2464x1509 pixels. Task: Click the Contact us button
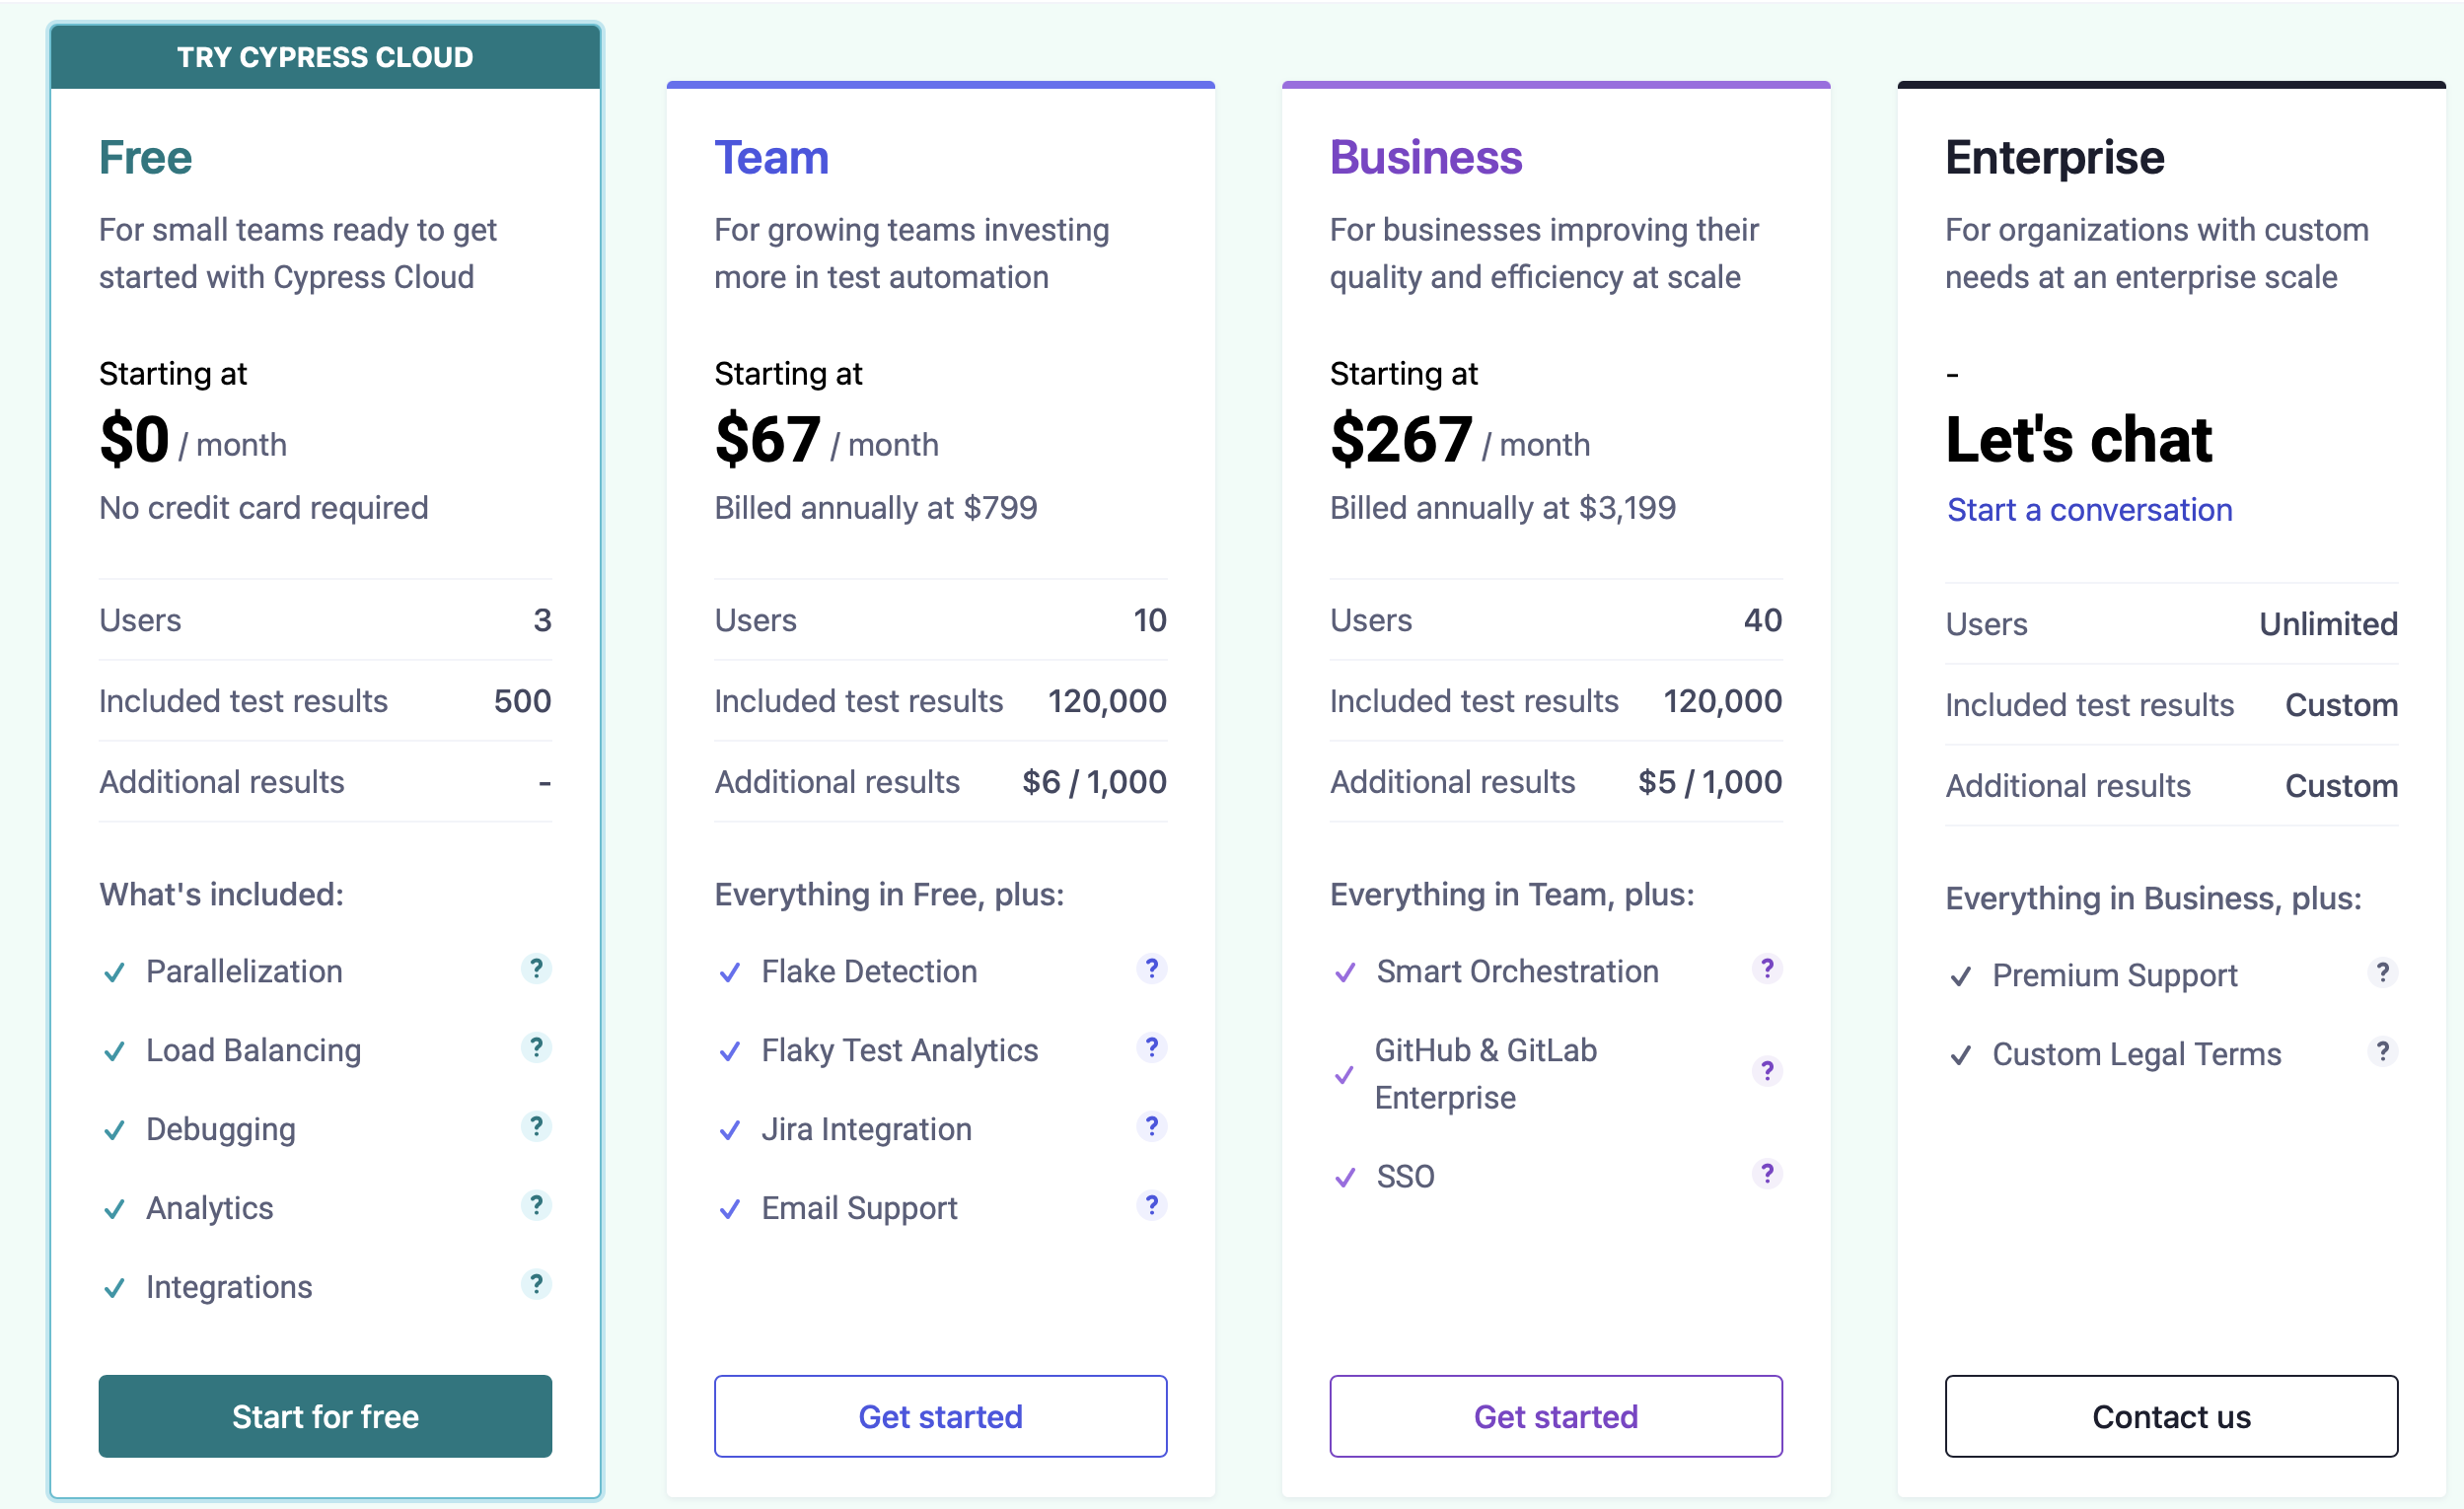point(2171,1416)
